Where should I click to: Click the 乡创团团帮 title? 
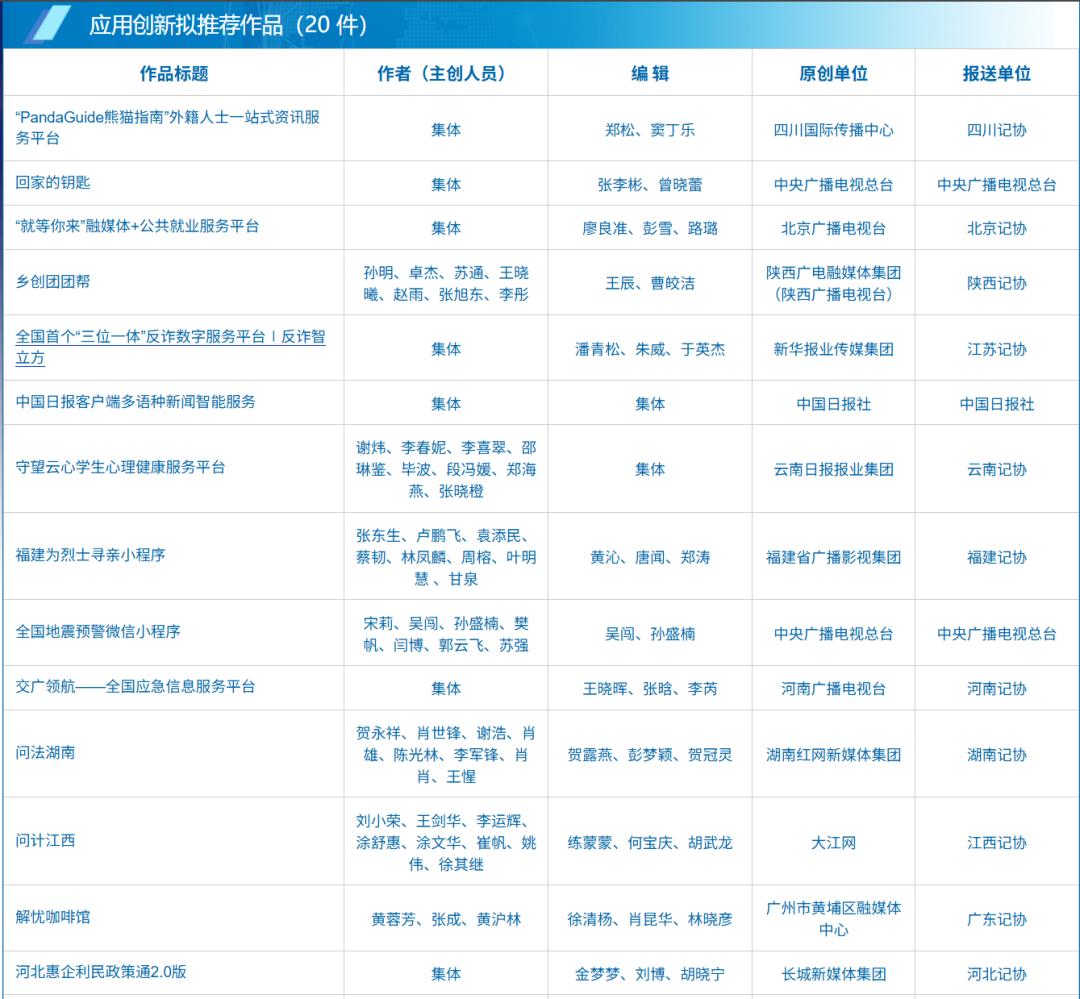tap(53, 281)
